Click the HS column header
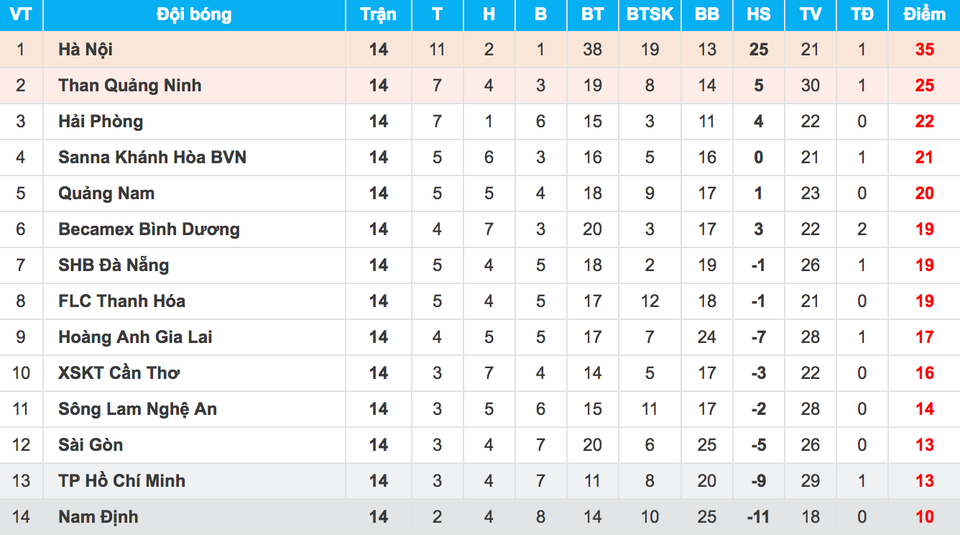The image size is (960, 535). pyautogui.click(x=758, y=14)
